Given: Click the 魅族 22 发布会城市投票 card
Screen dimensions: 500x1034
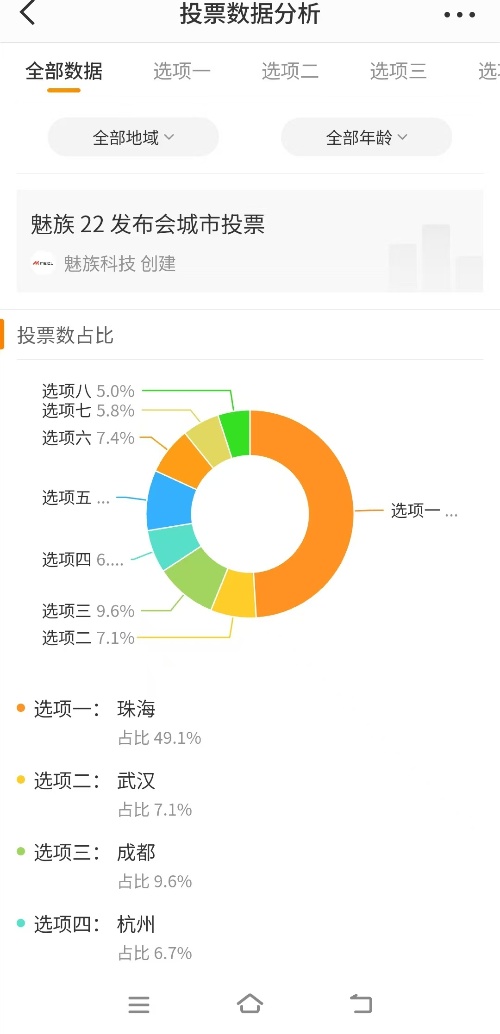Looking at the screenshot, I should [x=250, y=241].
